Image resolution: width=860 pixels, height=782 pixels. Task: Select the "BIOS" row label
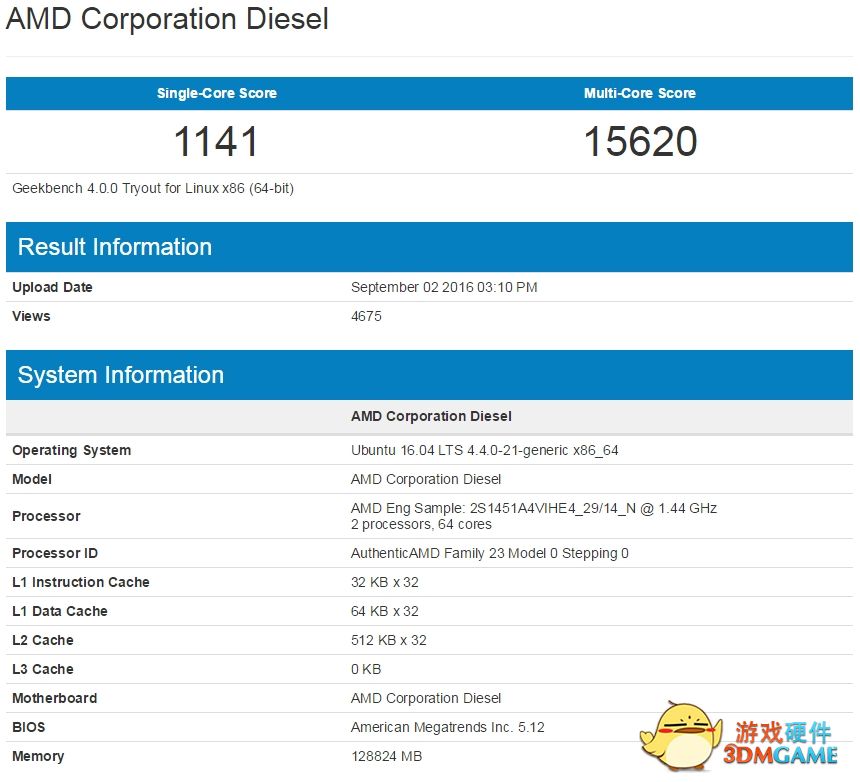[x=29, y=727]
